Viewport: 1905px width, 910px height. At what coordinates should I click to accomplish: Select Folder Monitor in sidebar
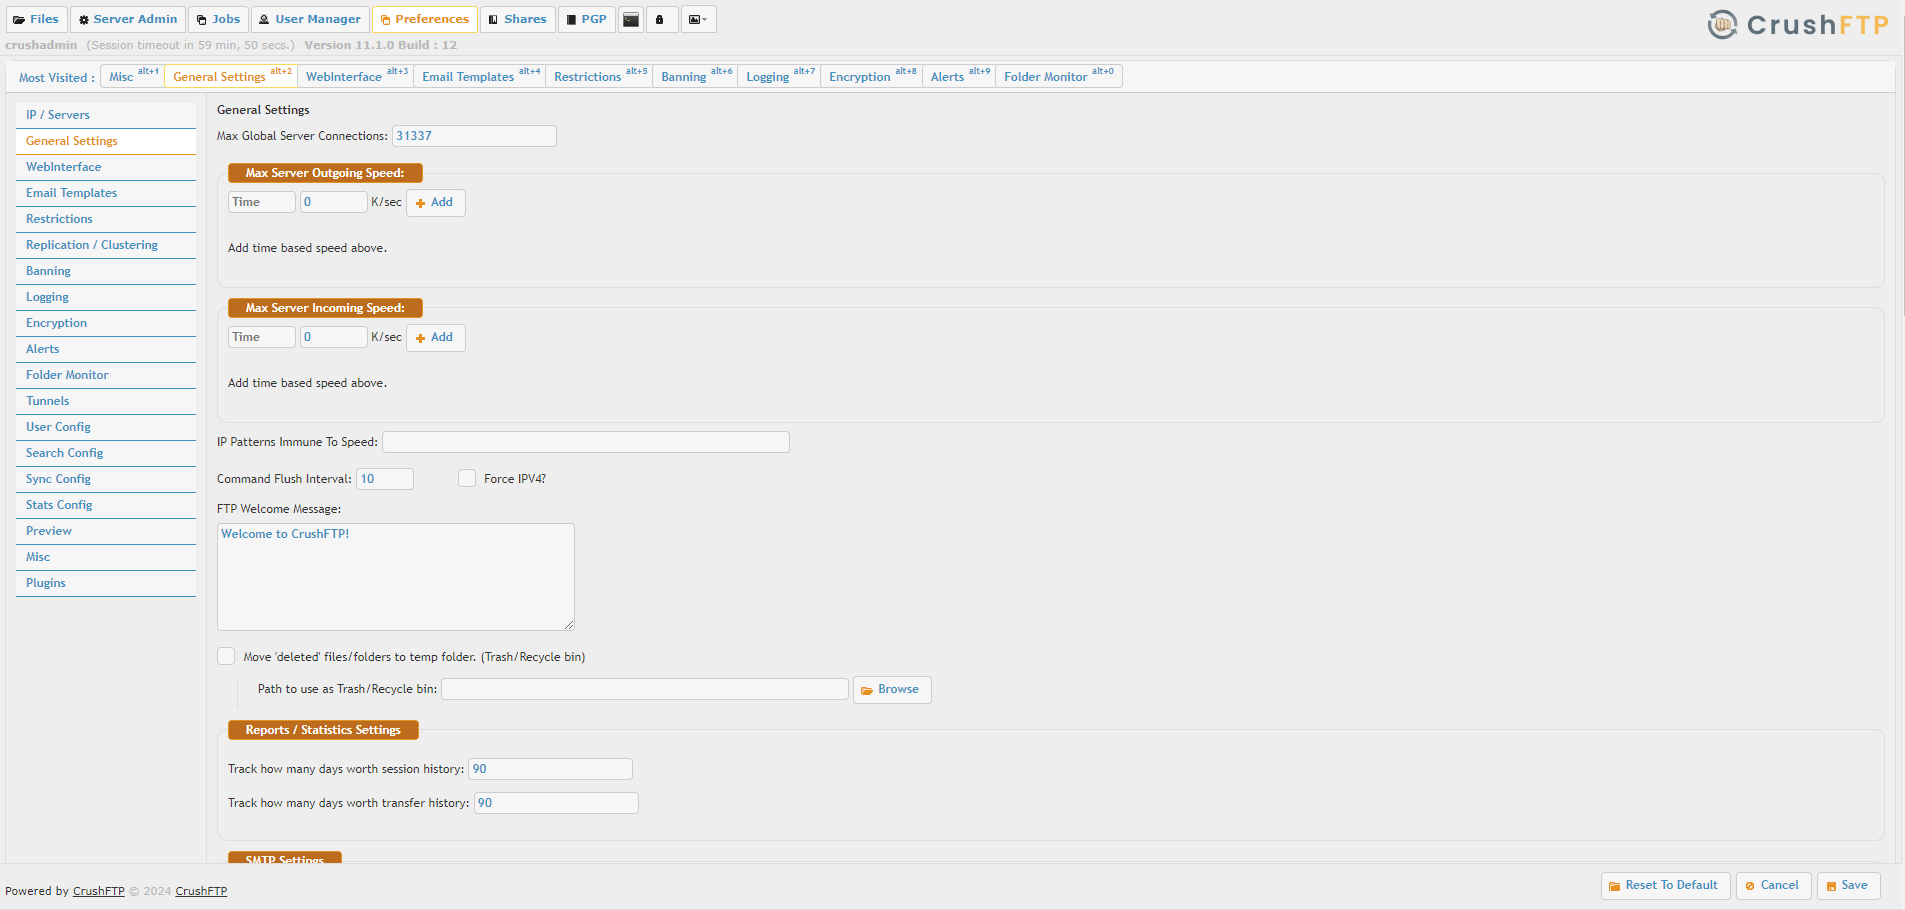point(106,375)
